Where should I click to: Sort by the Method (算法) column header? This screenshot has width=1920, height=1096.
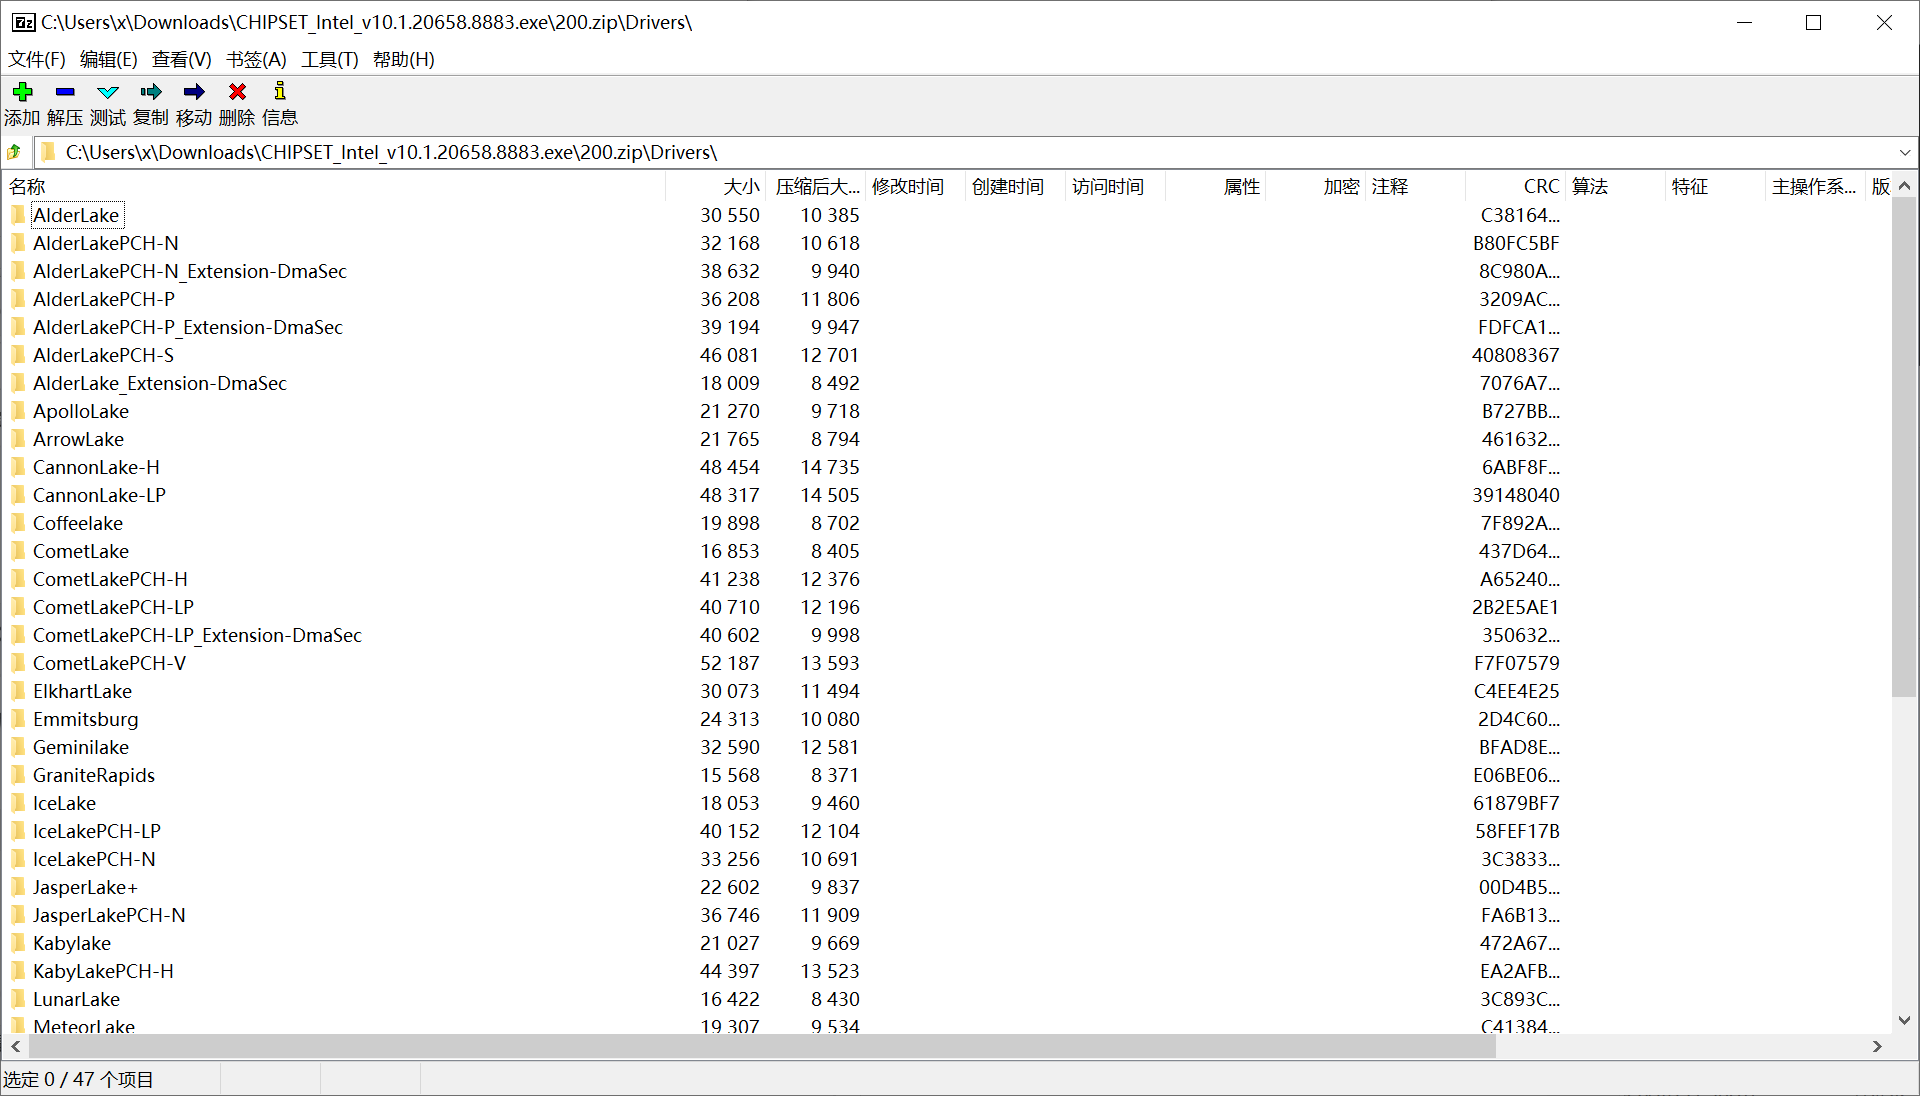pos(1616,187)
